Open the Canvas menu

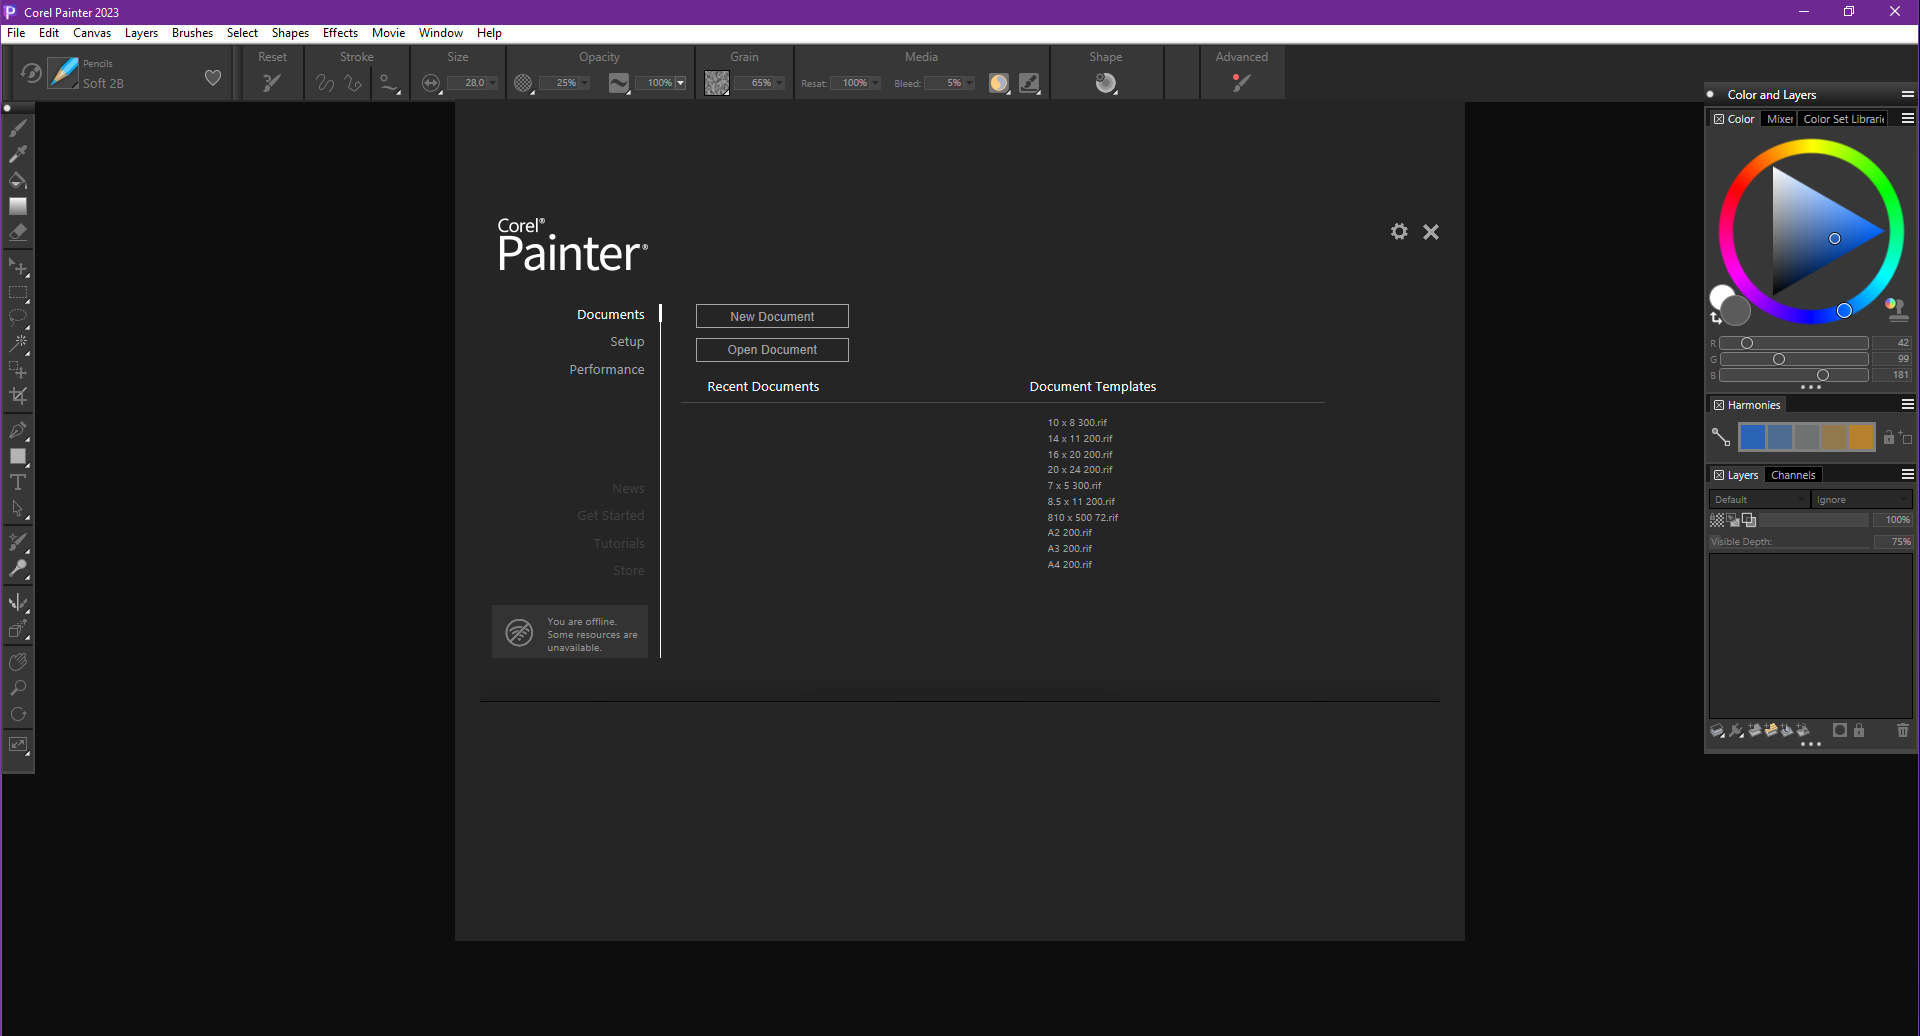point(92,33)
